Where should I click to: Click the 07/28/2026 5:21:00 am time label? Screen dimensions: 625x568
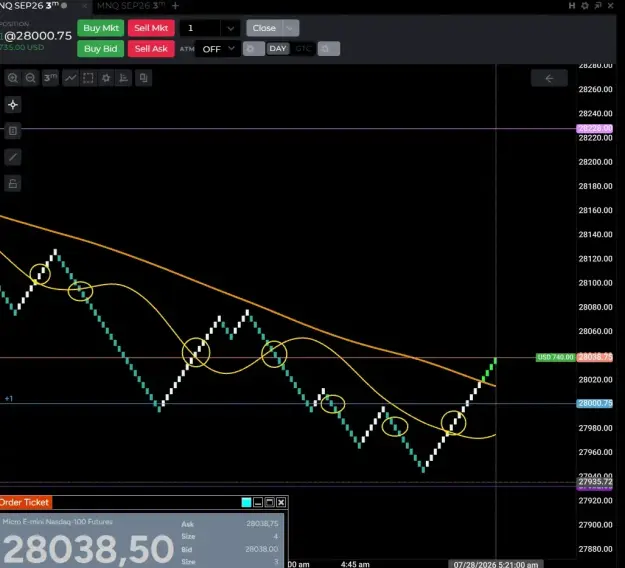point(495,564)
